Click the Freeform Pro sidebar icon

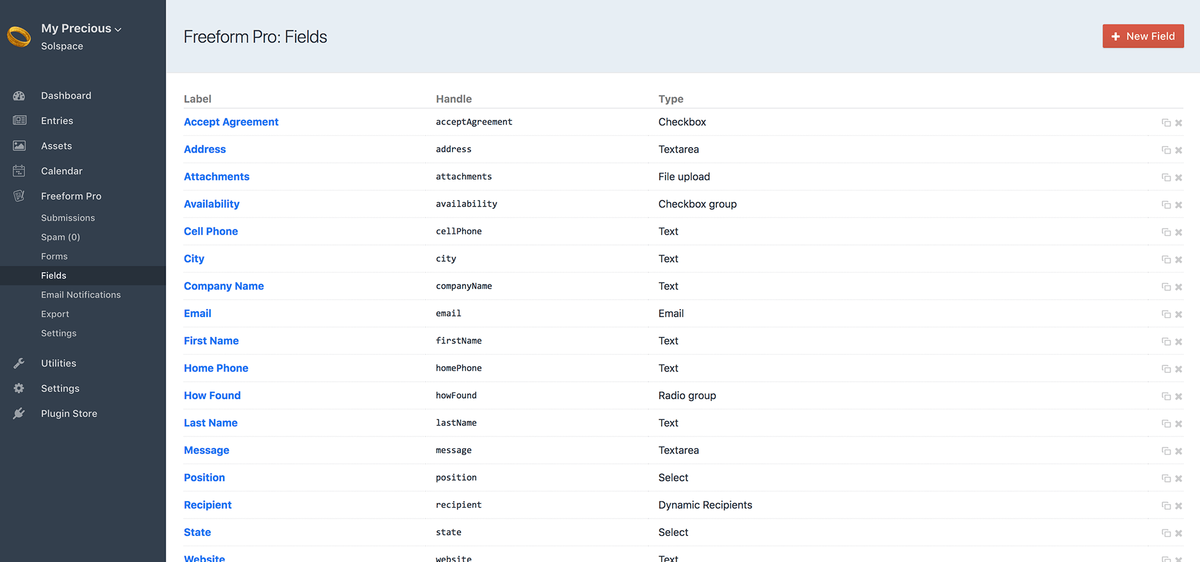pos(19,196)
